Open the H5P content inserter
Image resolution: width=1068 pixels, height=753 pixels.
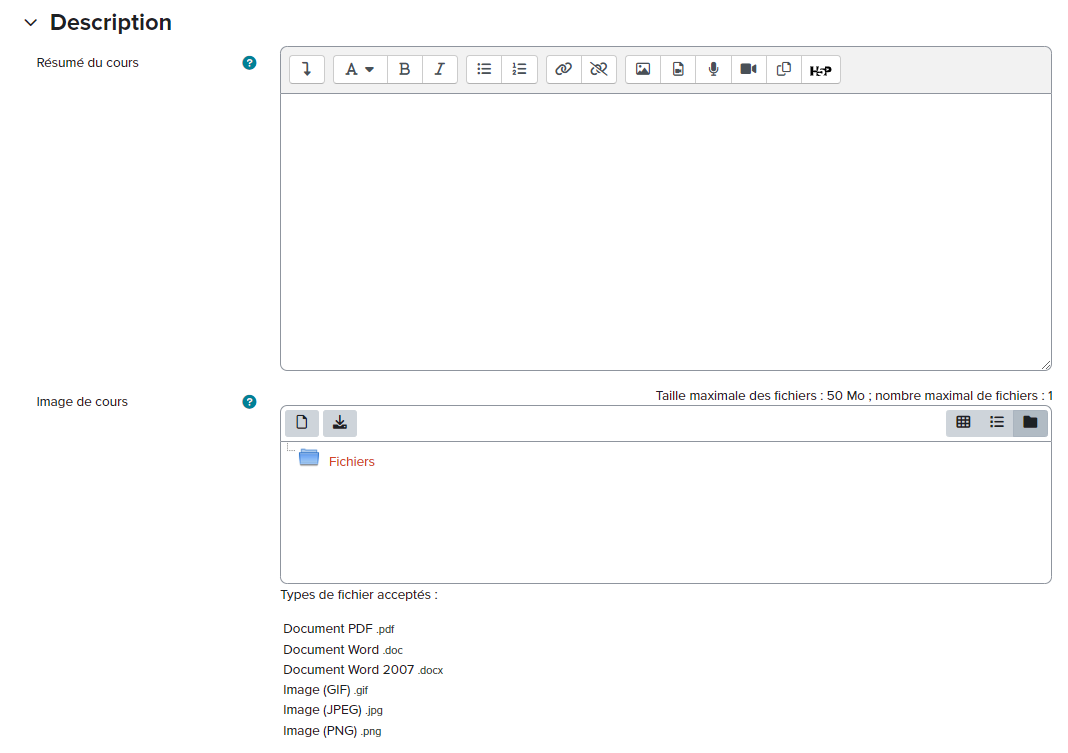point(820,70)
